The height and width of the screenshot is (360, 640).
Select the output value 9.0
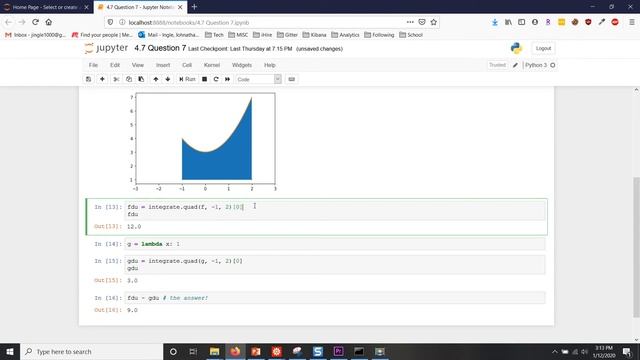132,310
